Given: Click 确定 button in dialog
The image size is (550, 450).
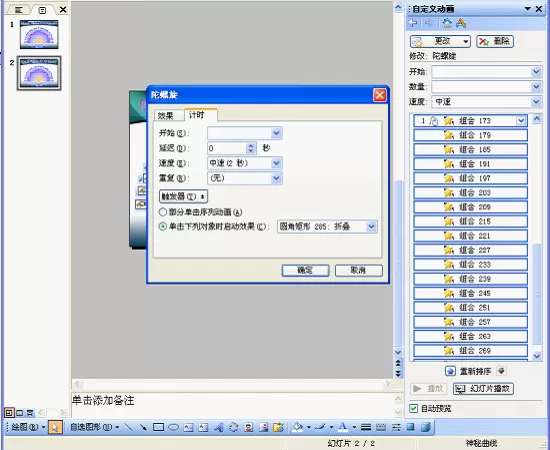Looking at the screenshot, I should pyautogui.click(x=305, y=270).
